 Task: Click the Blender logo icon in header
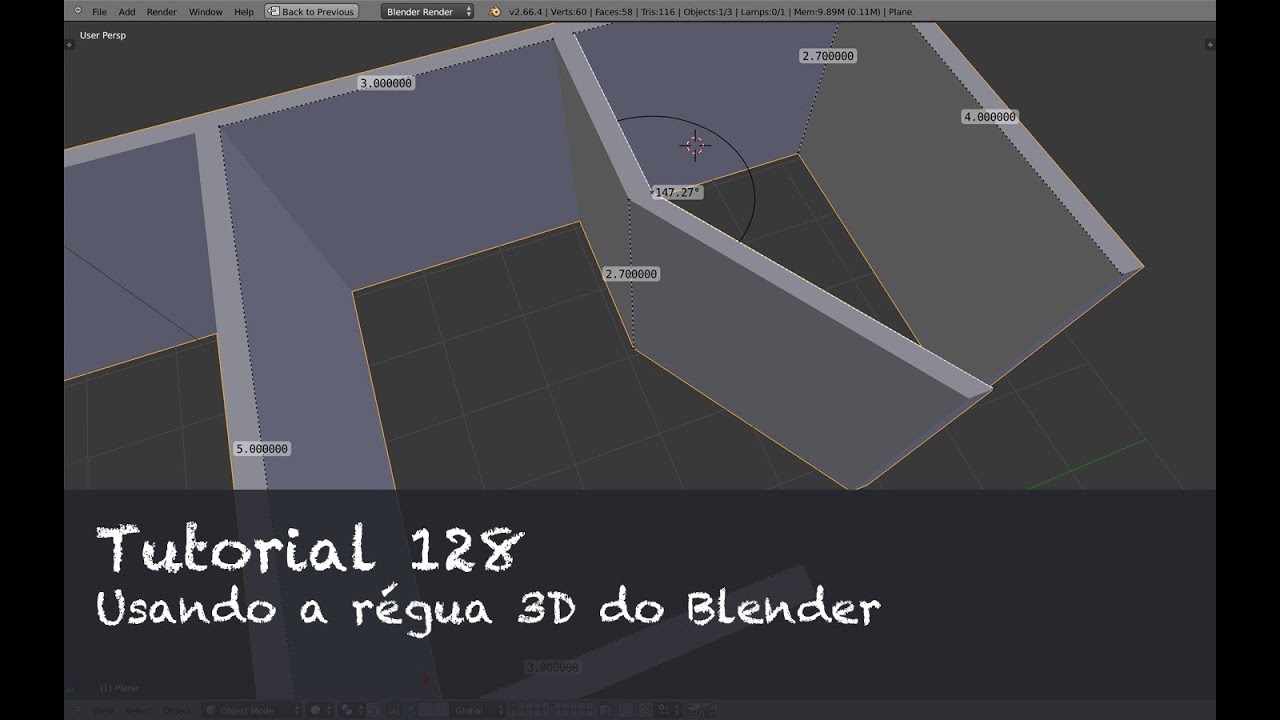click(x=495, y=11)
